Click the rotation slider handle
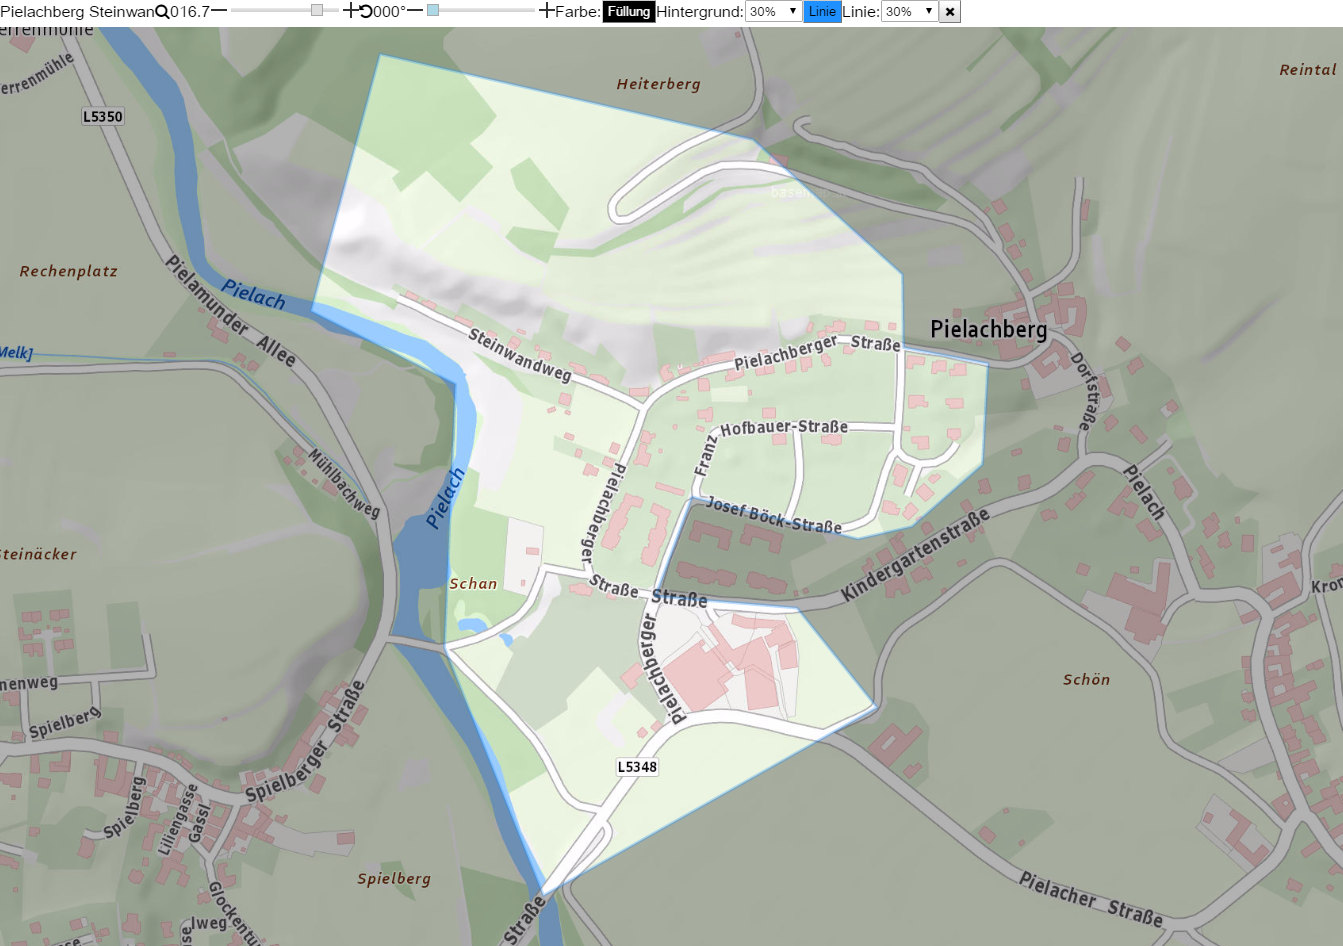Screen dimensions: 1343x946 point(433,10)
